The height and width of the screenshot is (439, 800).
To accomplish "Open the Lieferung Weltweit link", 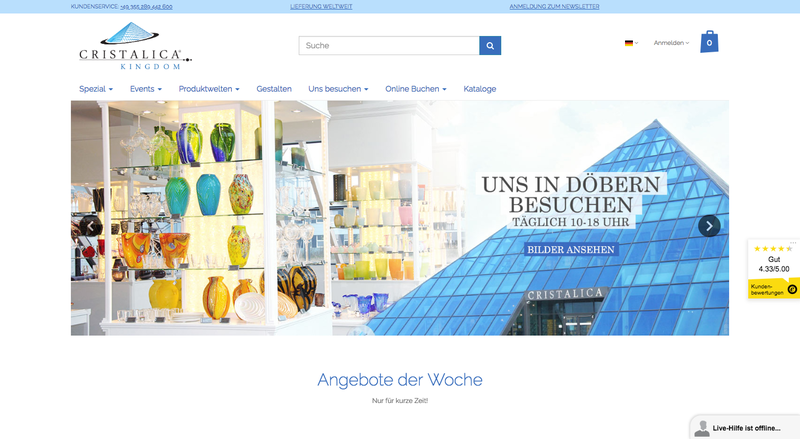I will click(x=321, y=7).
